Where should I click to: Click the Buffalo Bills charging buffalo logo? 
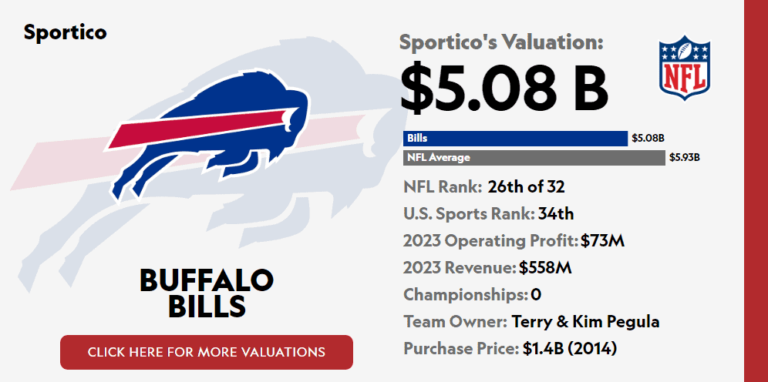(208, 136)
